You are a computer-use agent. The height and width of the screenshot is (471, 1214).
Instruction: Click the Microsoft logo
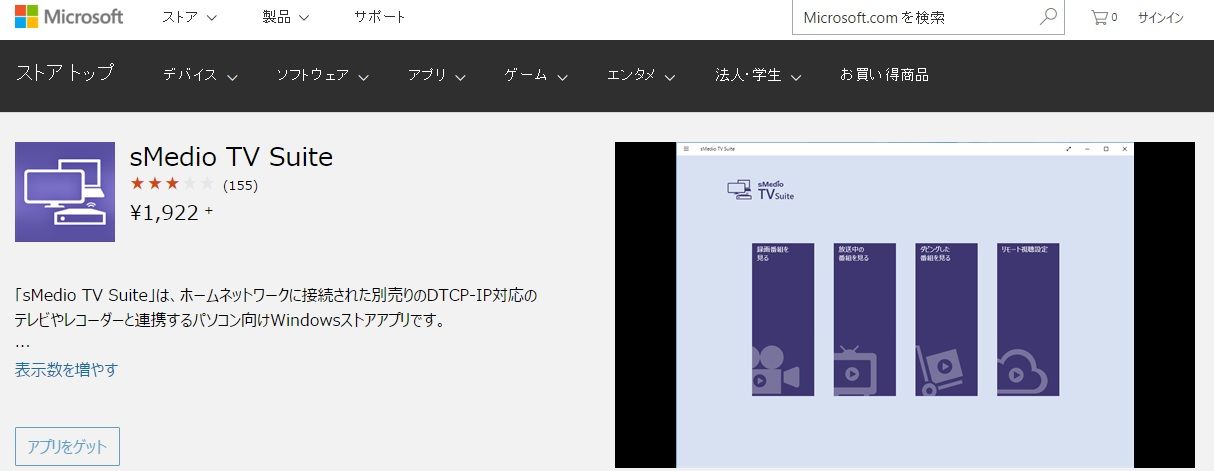(69, 17)
